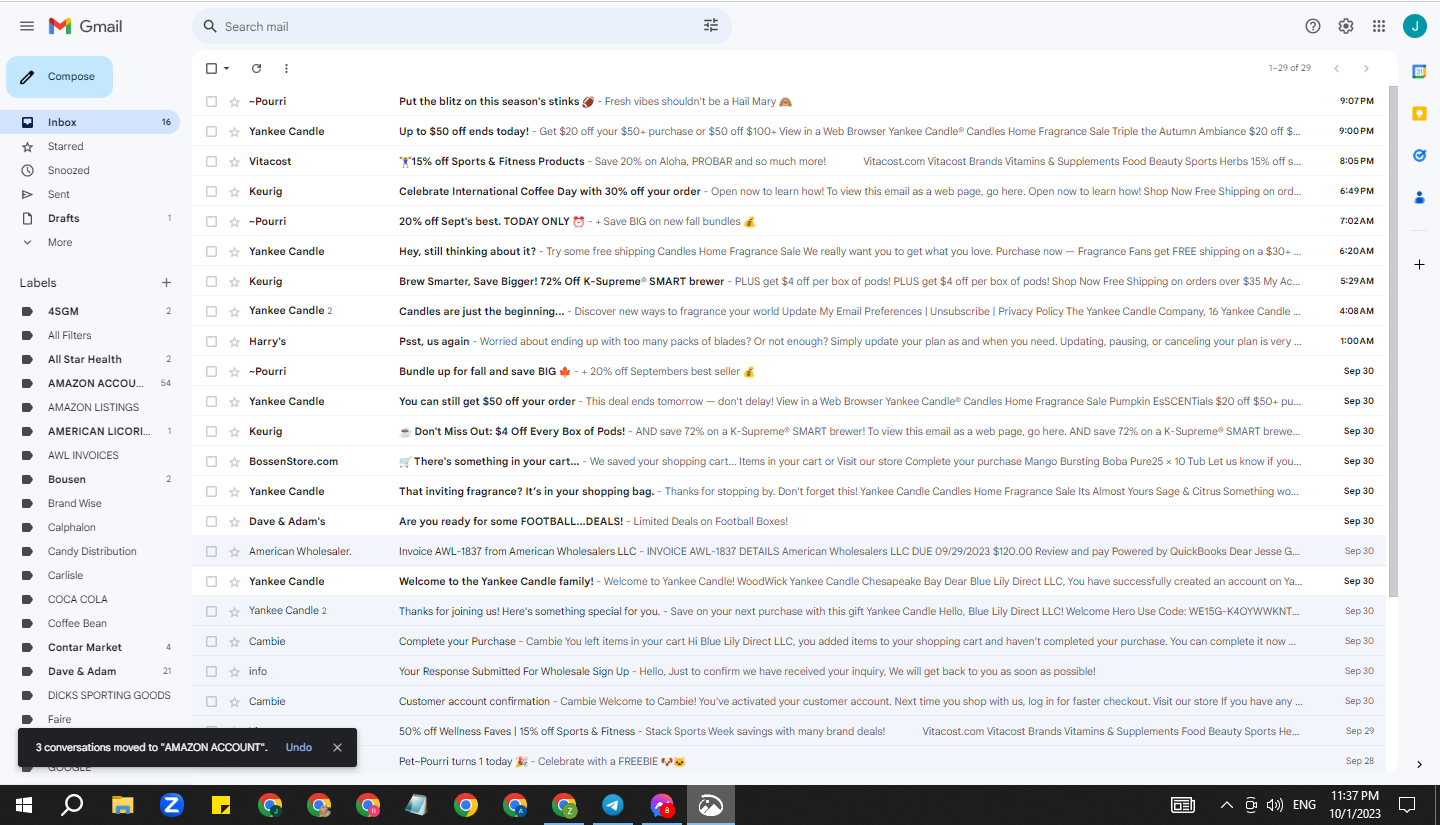Click the Get add-ons plus icon
This screenshot has height=825, width=1440.
pos(1419,264)
